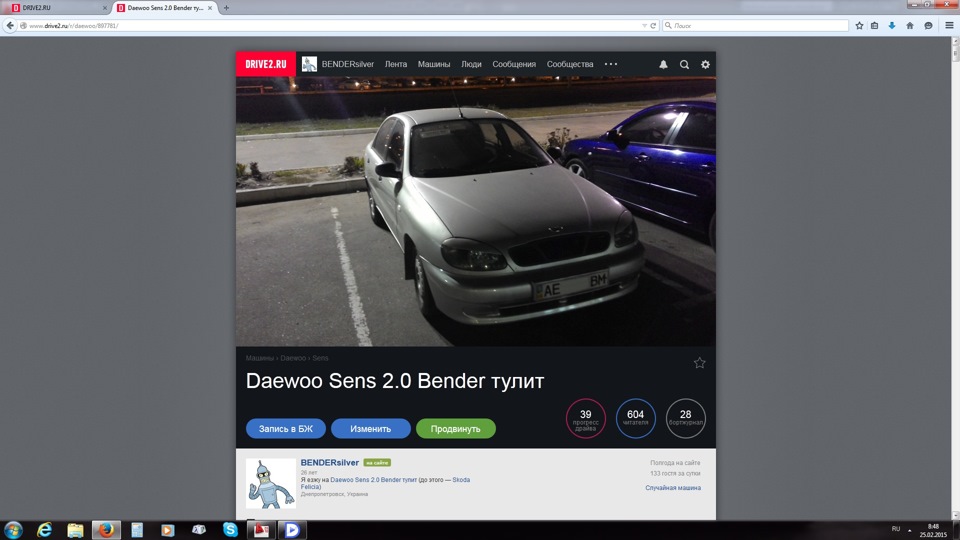This screenshot has height=540, width=960.
Task: Click the Продвинуть green button
Action: click(456, 429)
